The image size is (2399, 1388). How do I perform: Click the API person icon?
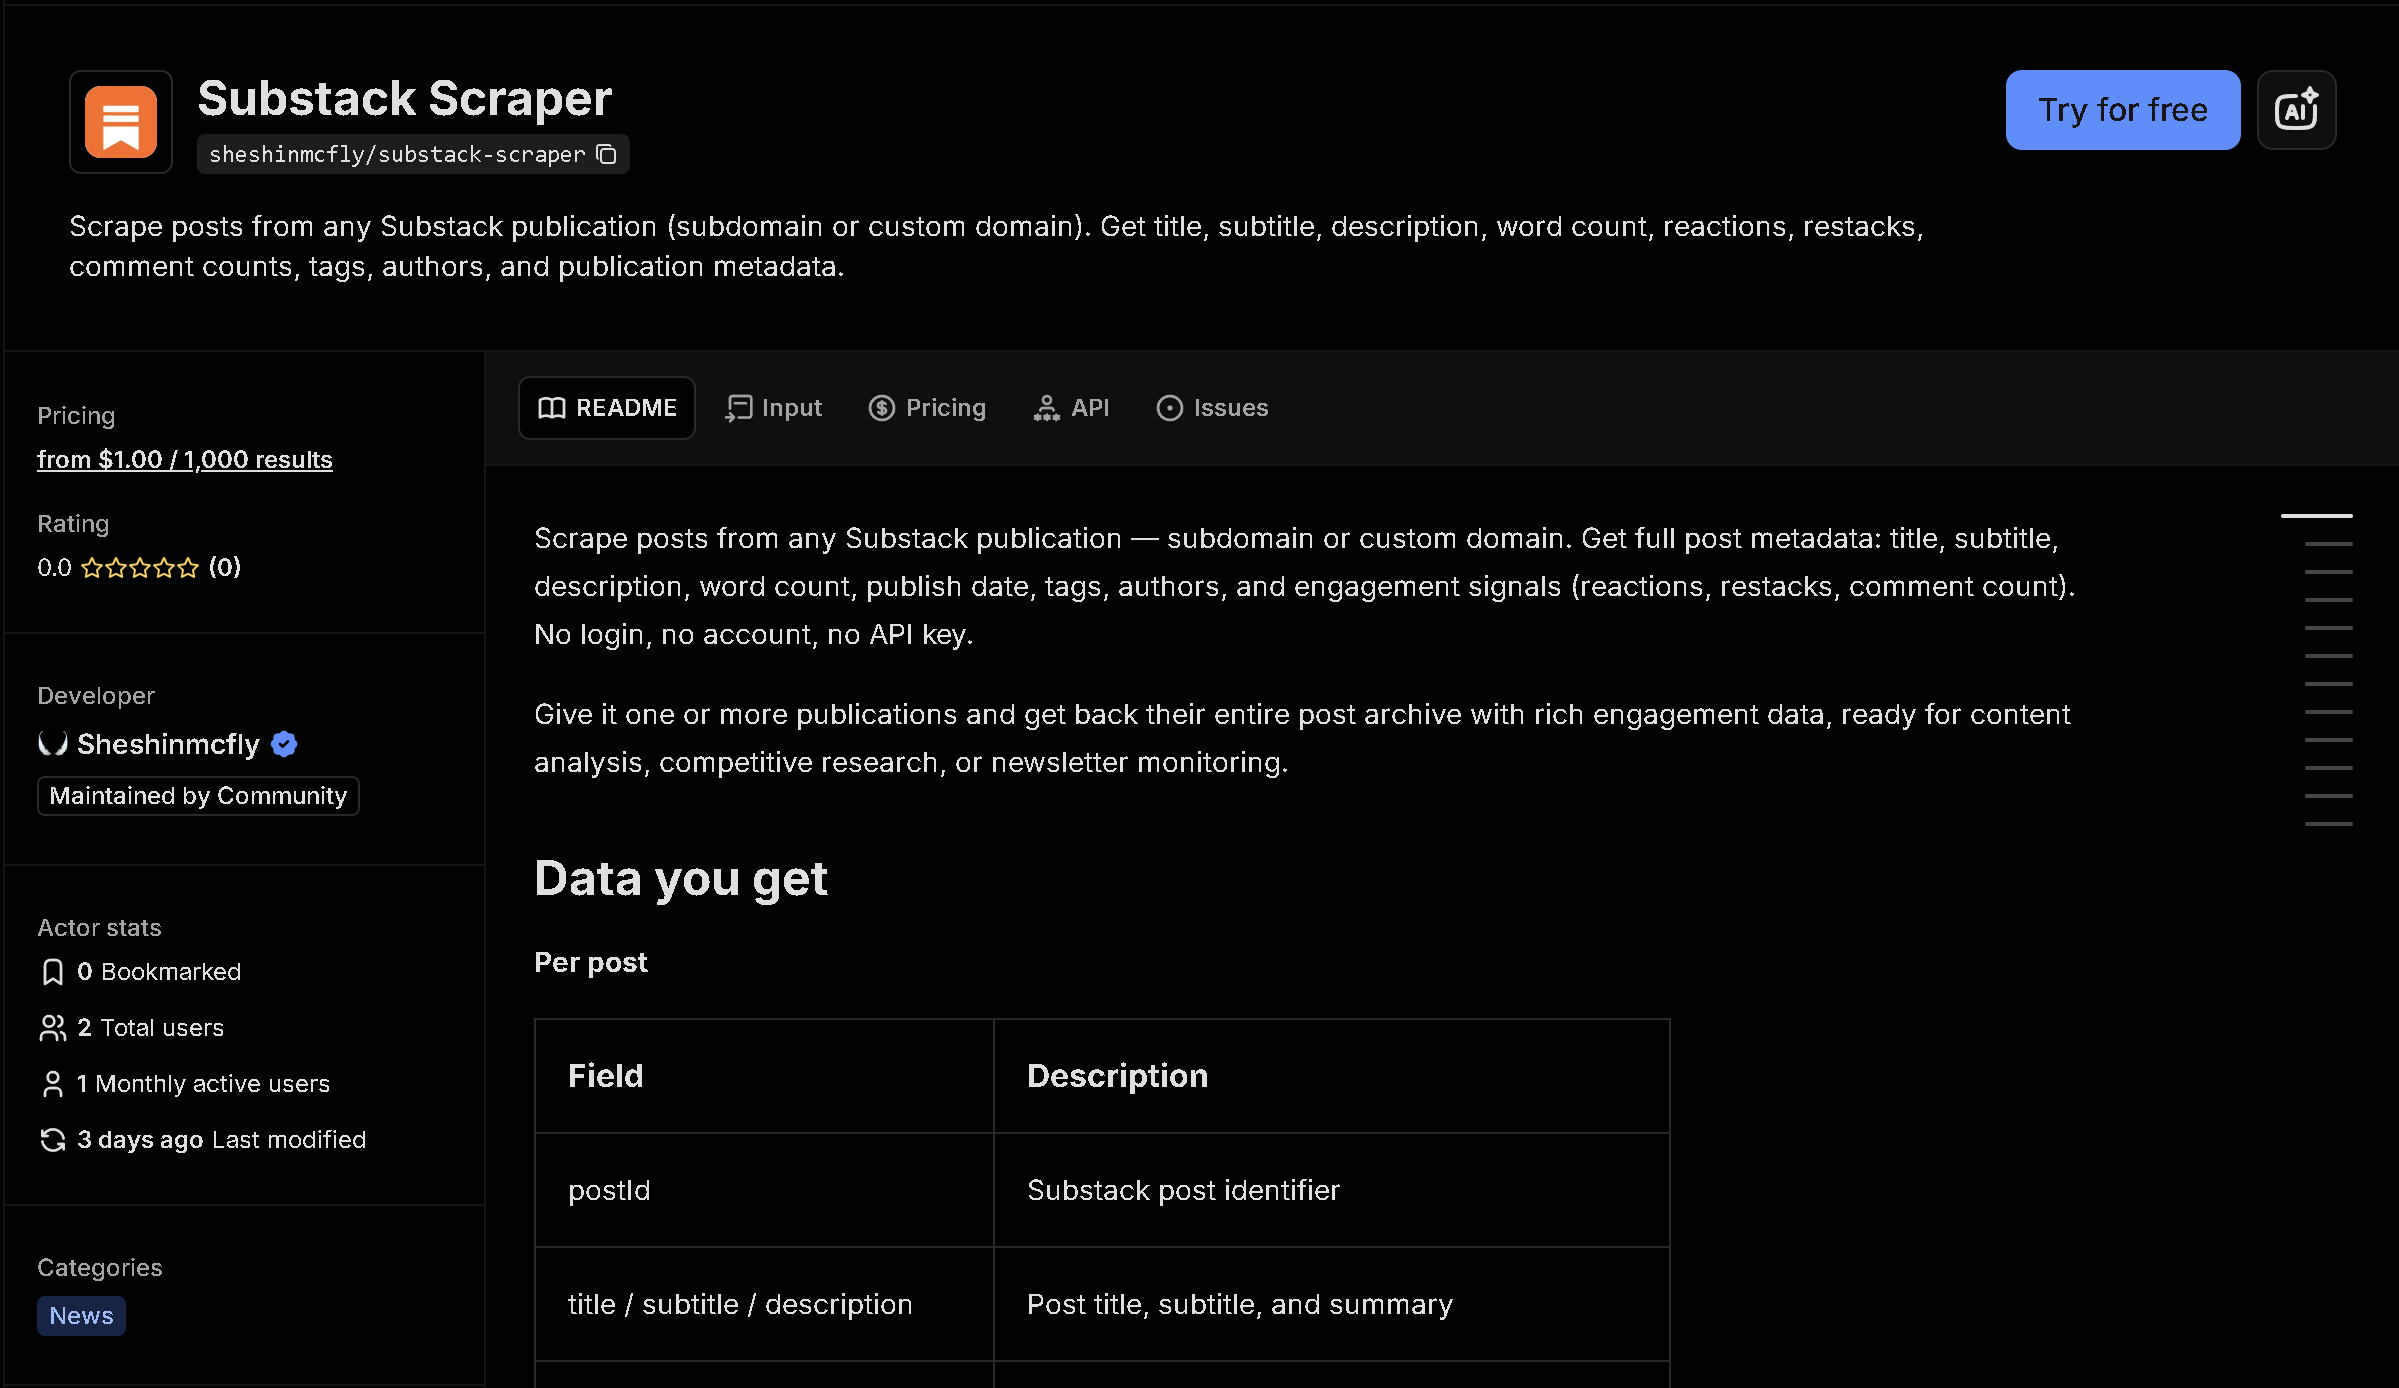1046,408
